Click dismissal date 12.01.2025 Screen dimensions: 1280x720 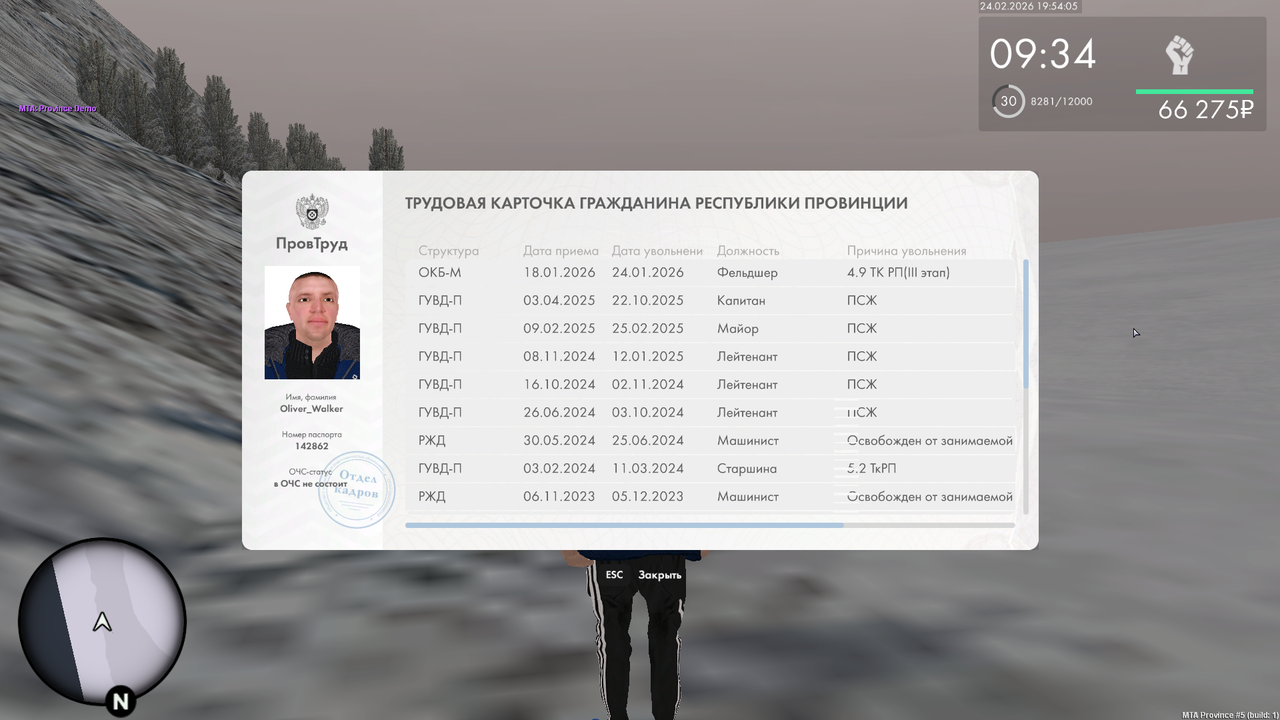(x=648, y=357)
